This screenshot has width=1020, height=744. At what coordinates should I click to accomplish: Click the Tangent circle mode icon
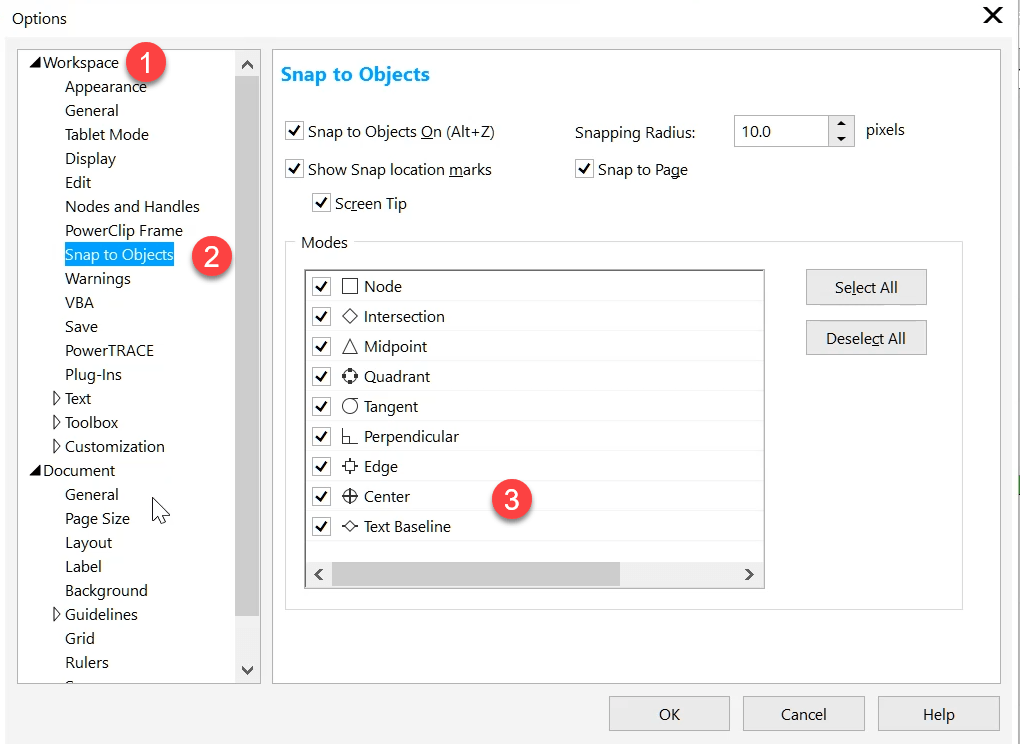pyautogui.click(x=349, y=407)
